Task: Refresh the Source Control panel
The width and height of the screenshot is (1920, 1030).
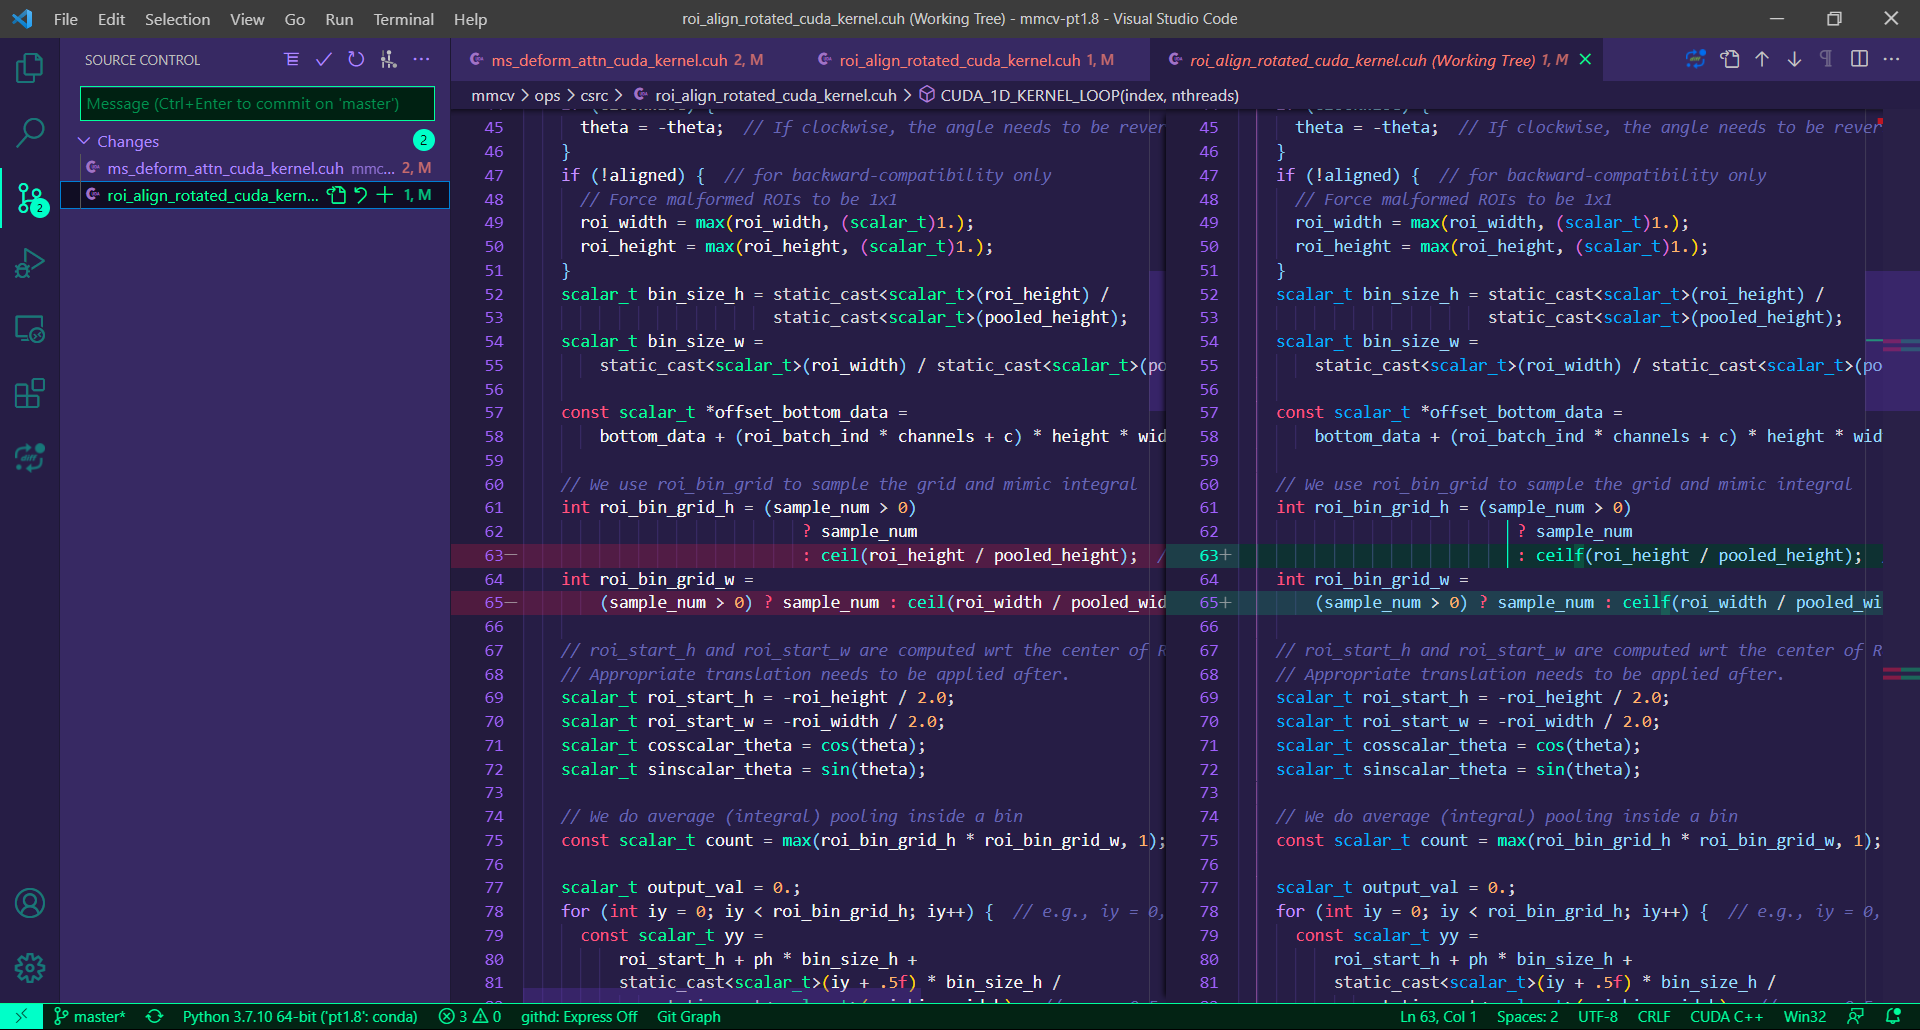Action: [356, 60]
